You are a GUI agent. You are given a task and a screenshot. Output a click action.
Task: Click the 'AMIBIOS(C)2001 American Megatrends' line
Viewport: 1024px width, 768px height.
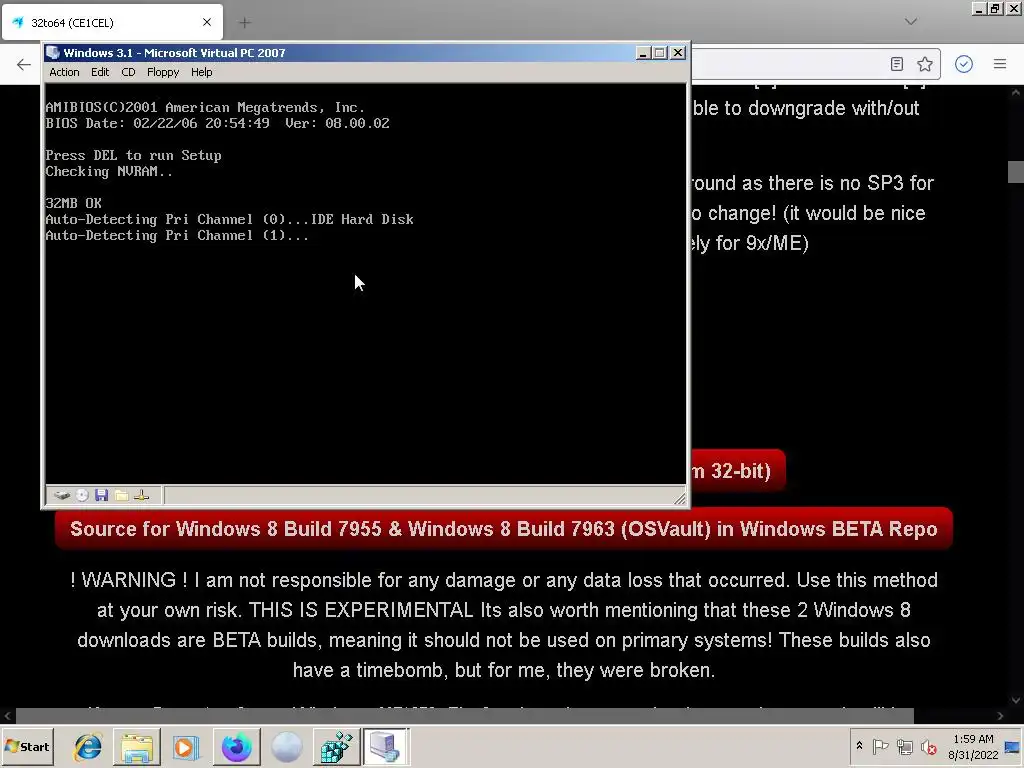point(205,107)
